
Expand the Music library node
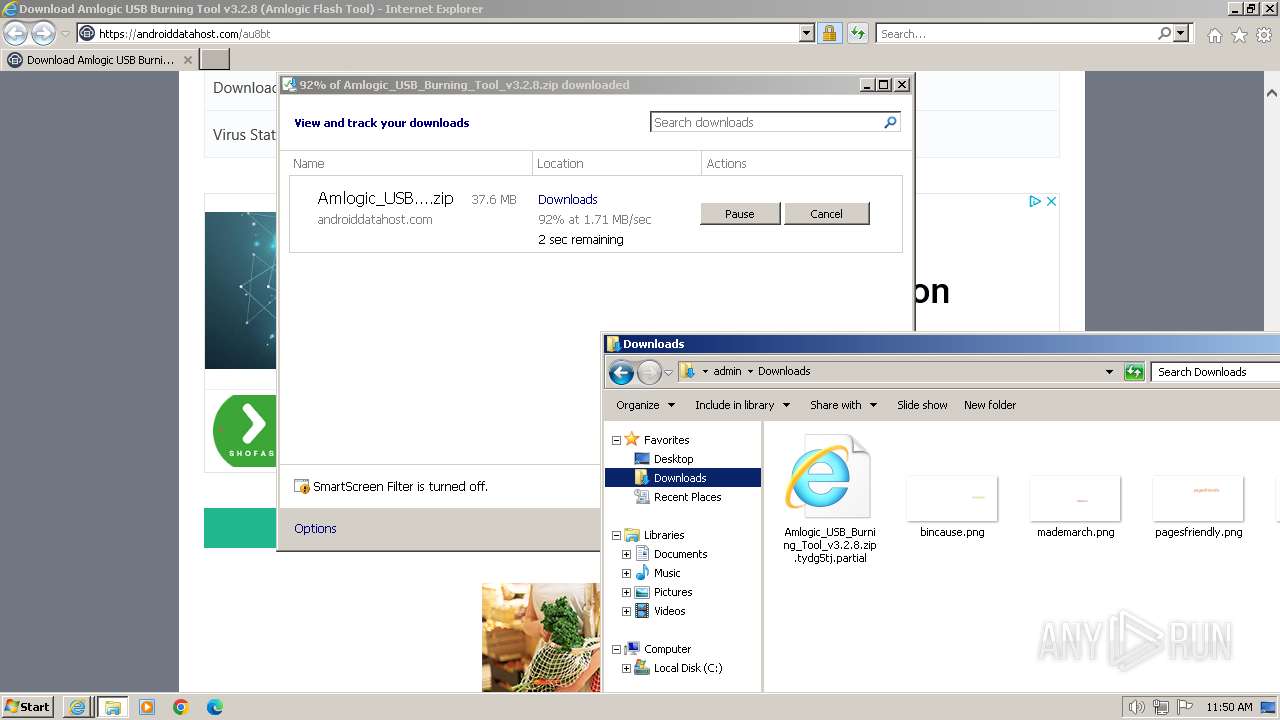coord(626,573)
